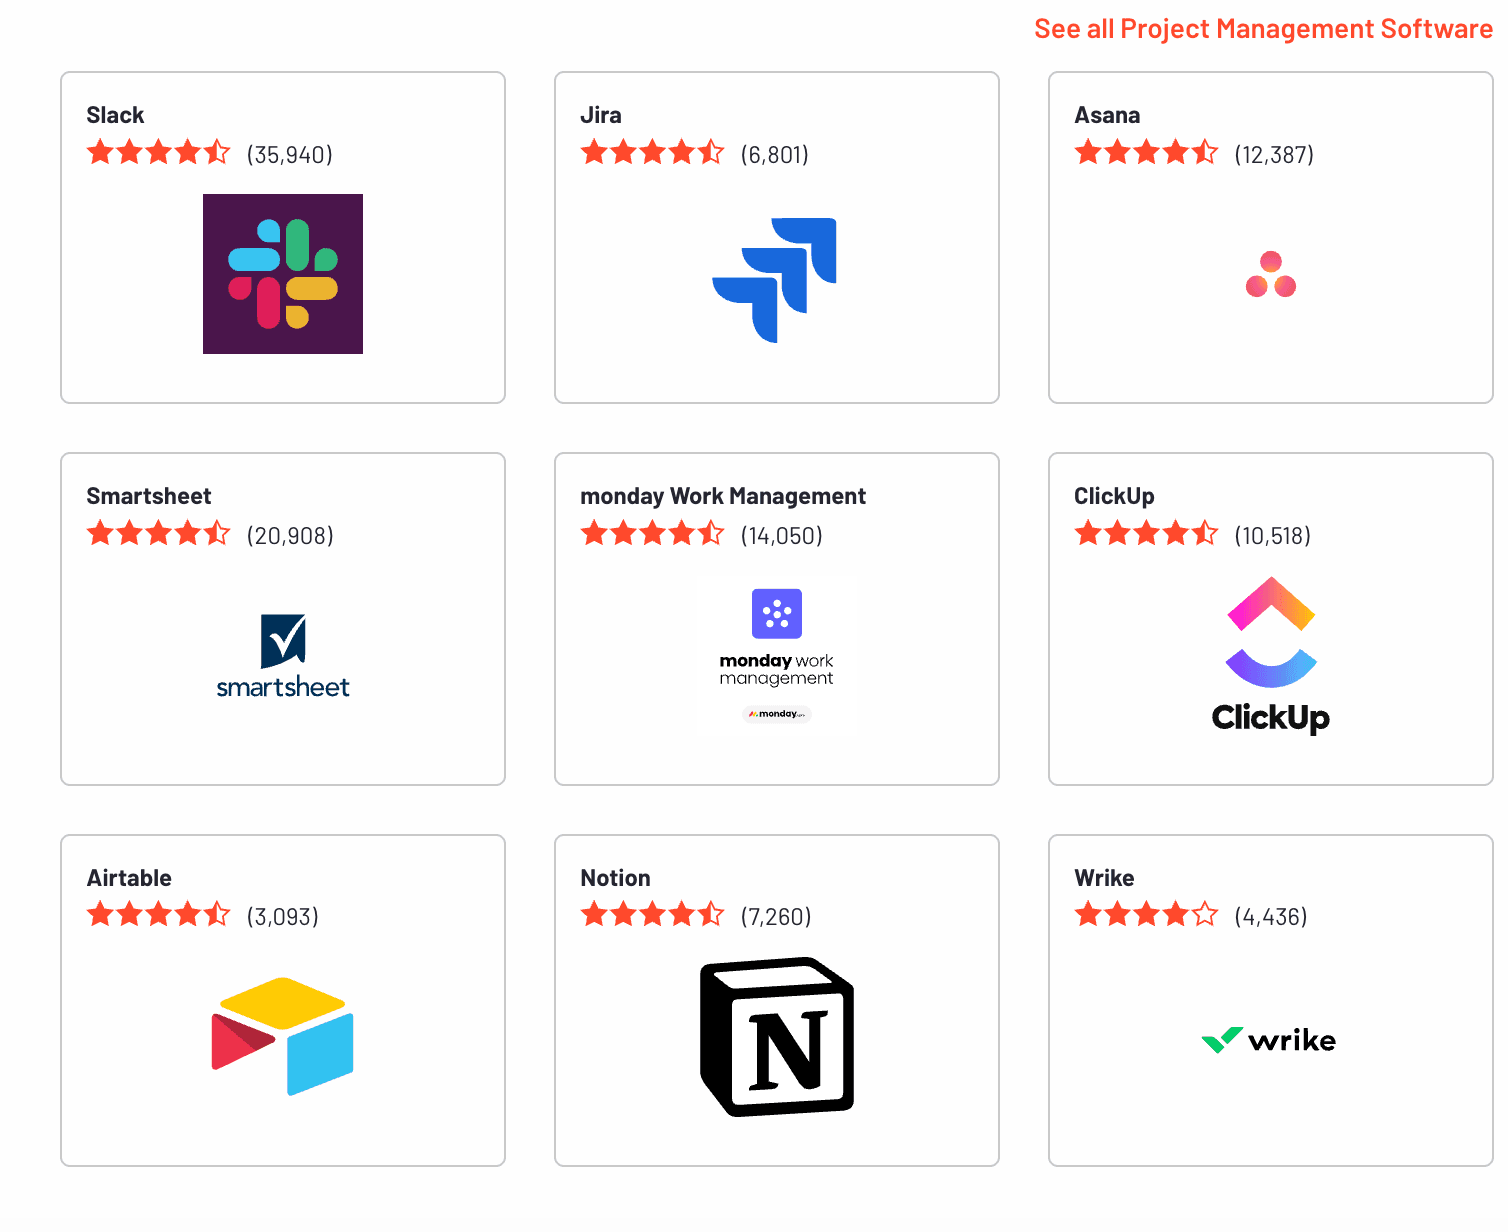
Task: Click the ClickUp logo icon
Action: tap(1271, 655)
